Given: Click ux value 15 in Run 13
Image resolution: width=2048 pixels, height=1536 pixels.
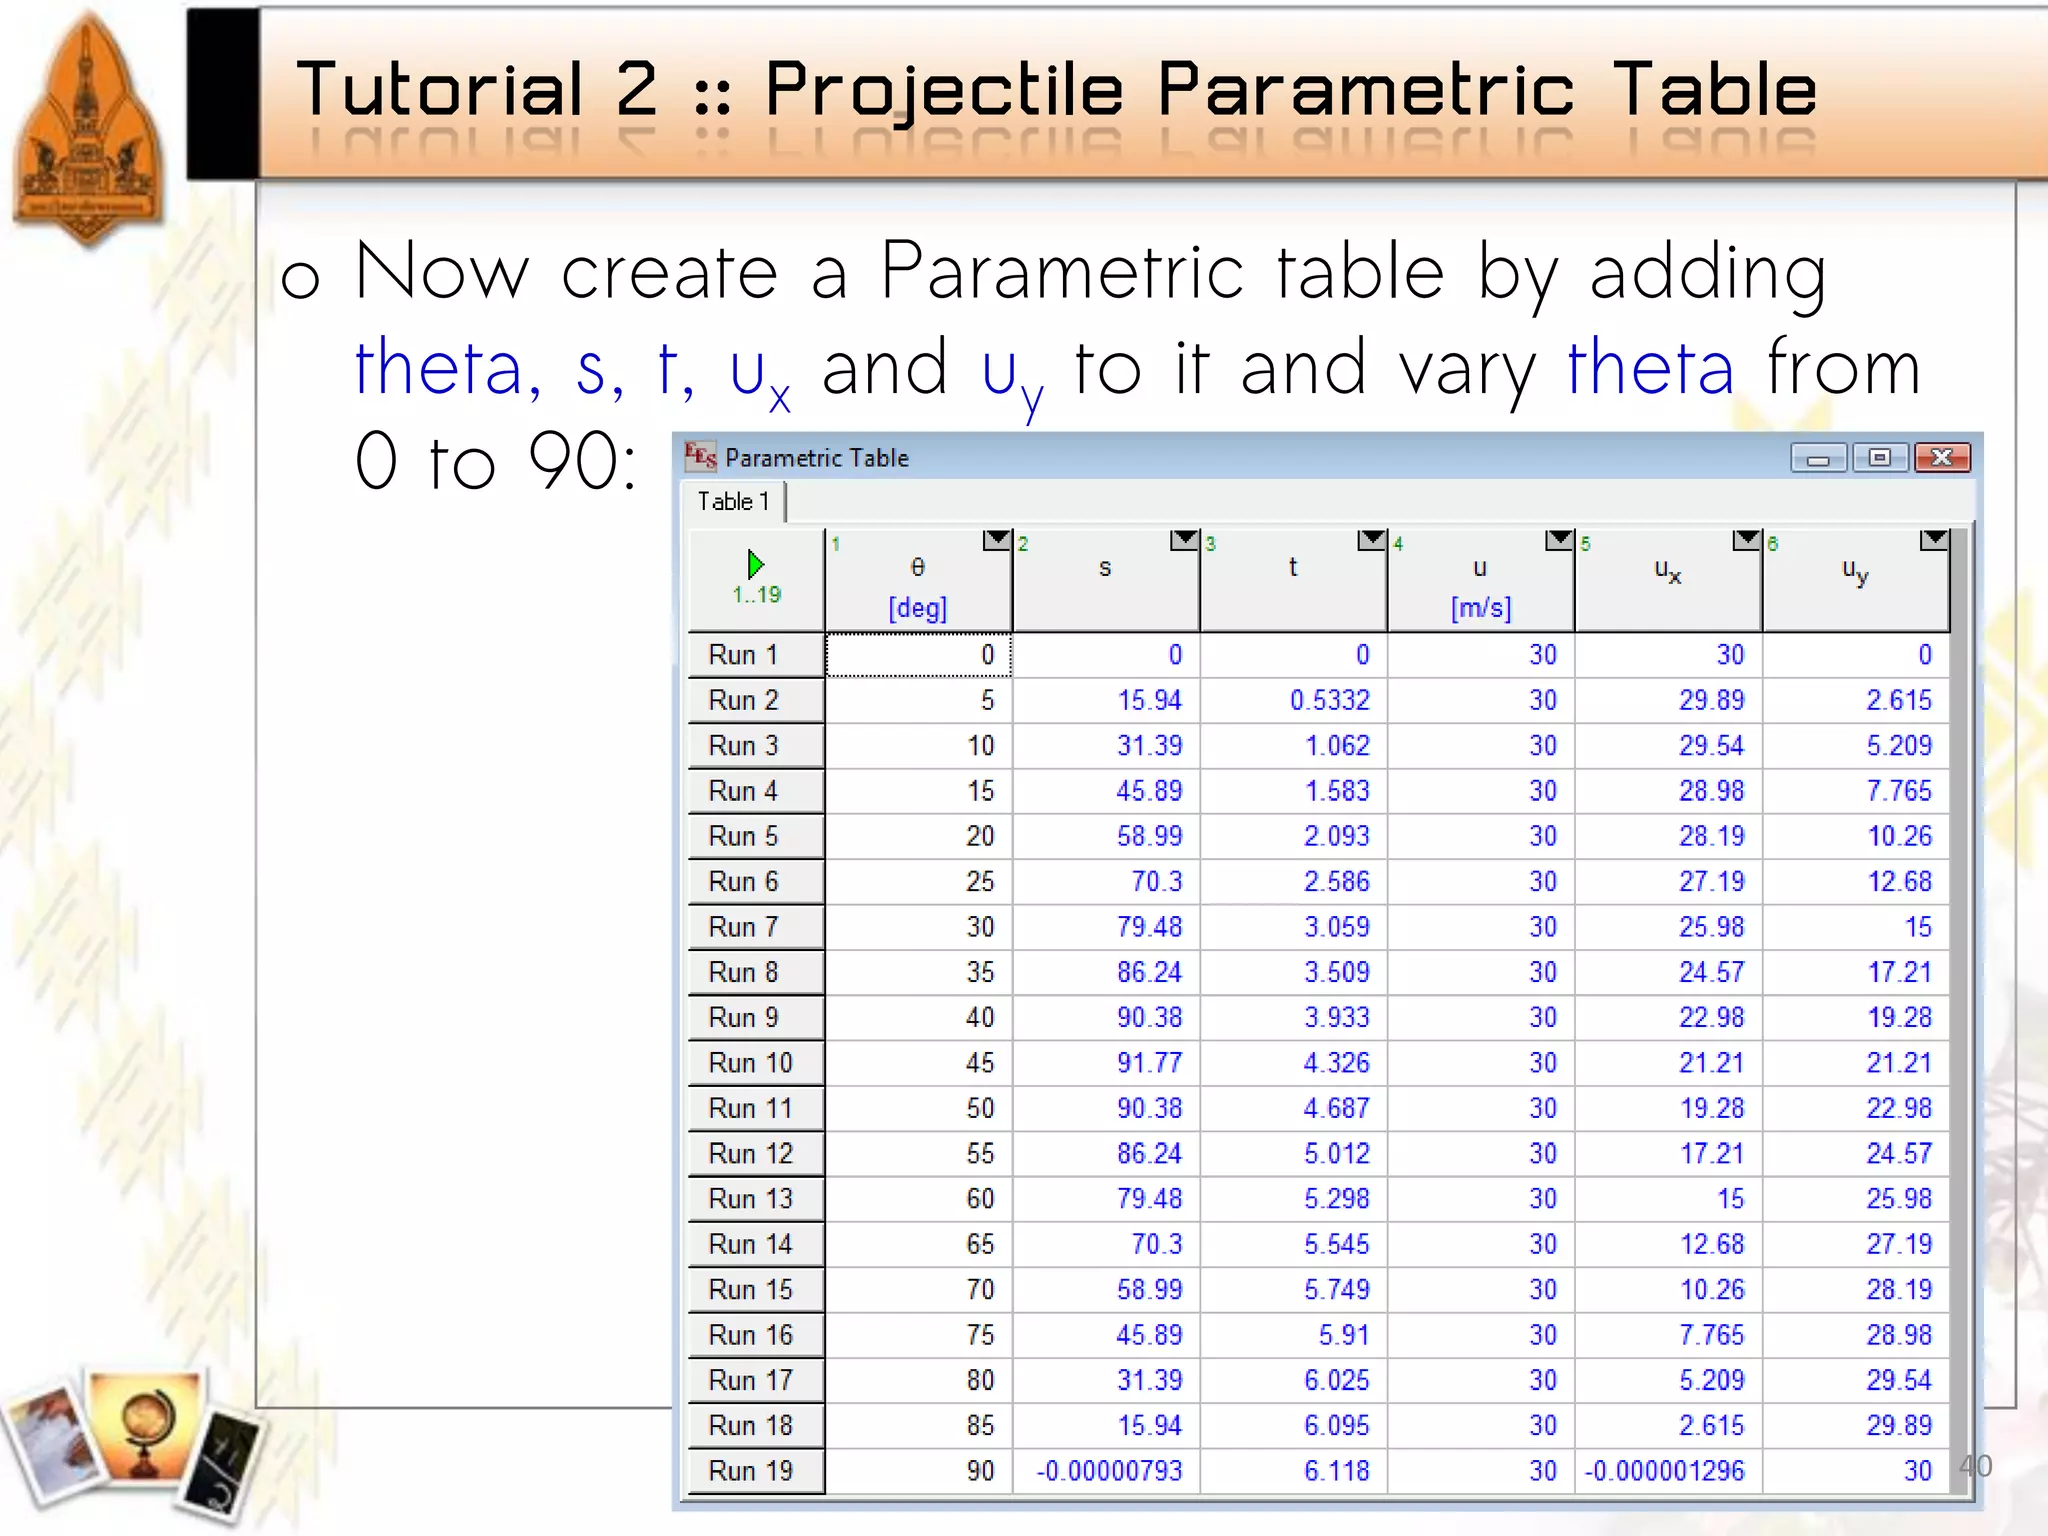Looking at the screenshot, I should tap(1730, 1199).
